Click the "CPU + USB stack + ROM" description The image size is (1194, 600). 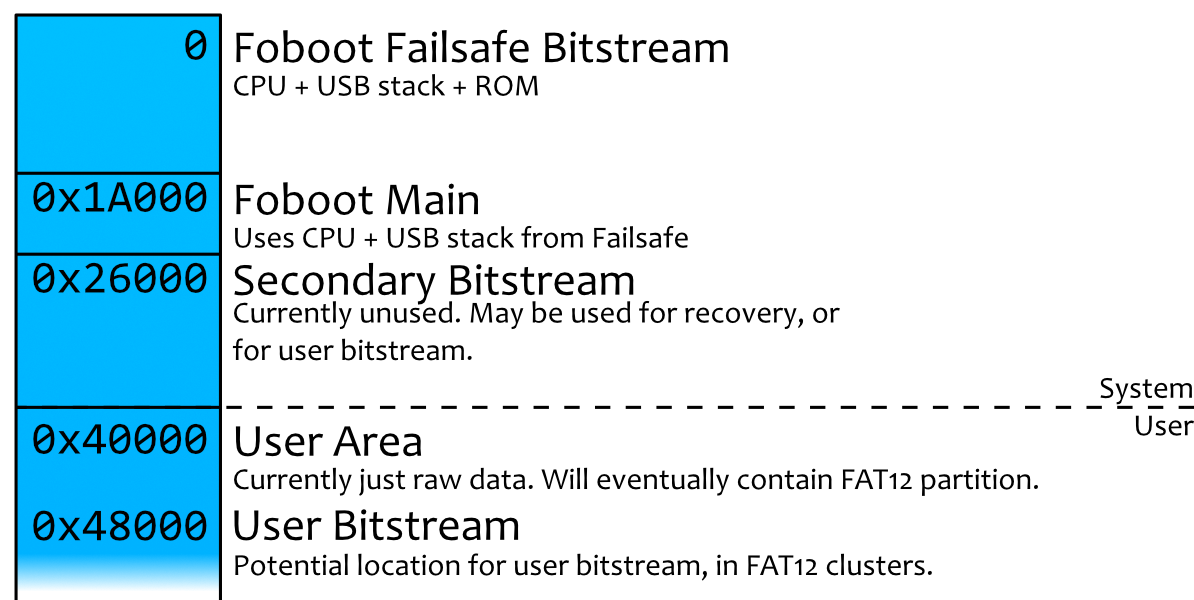coord(386,87)
